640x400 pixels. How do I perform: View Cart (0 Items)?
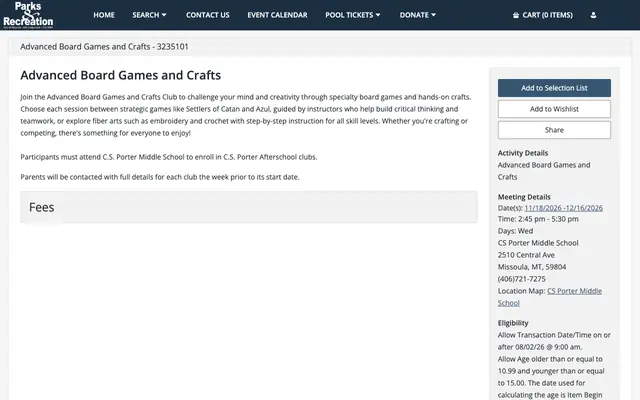click(x=542, y=15)
